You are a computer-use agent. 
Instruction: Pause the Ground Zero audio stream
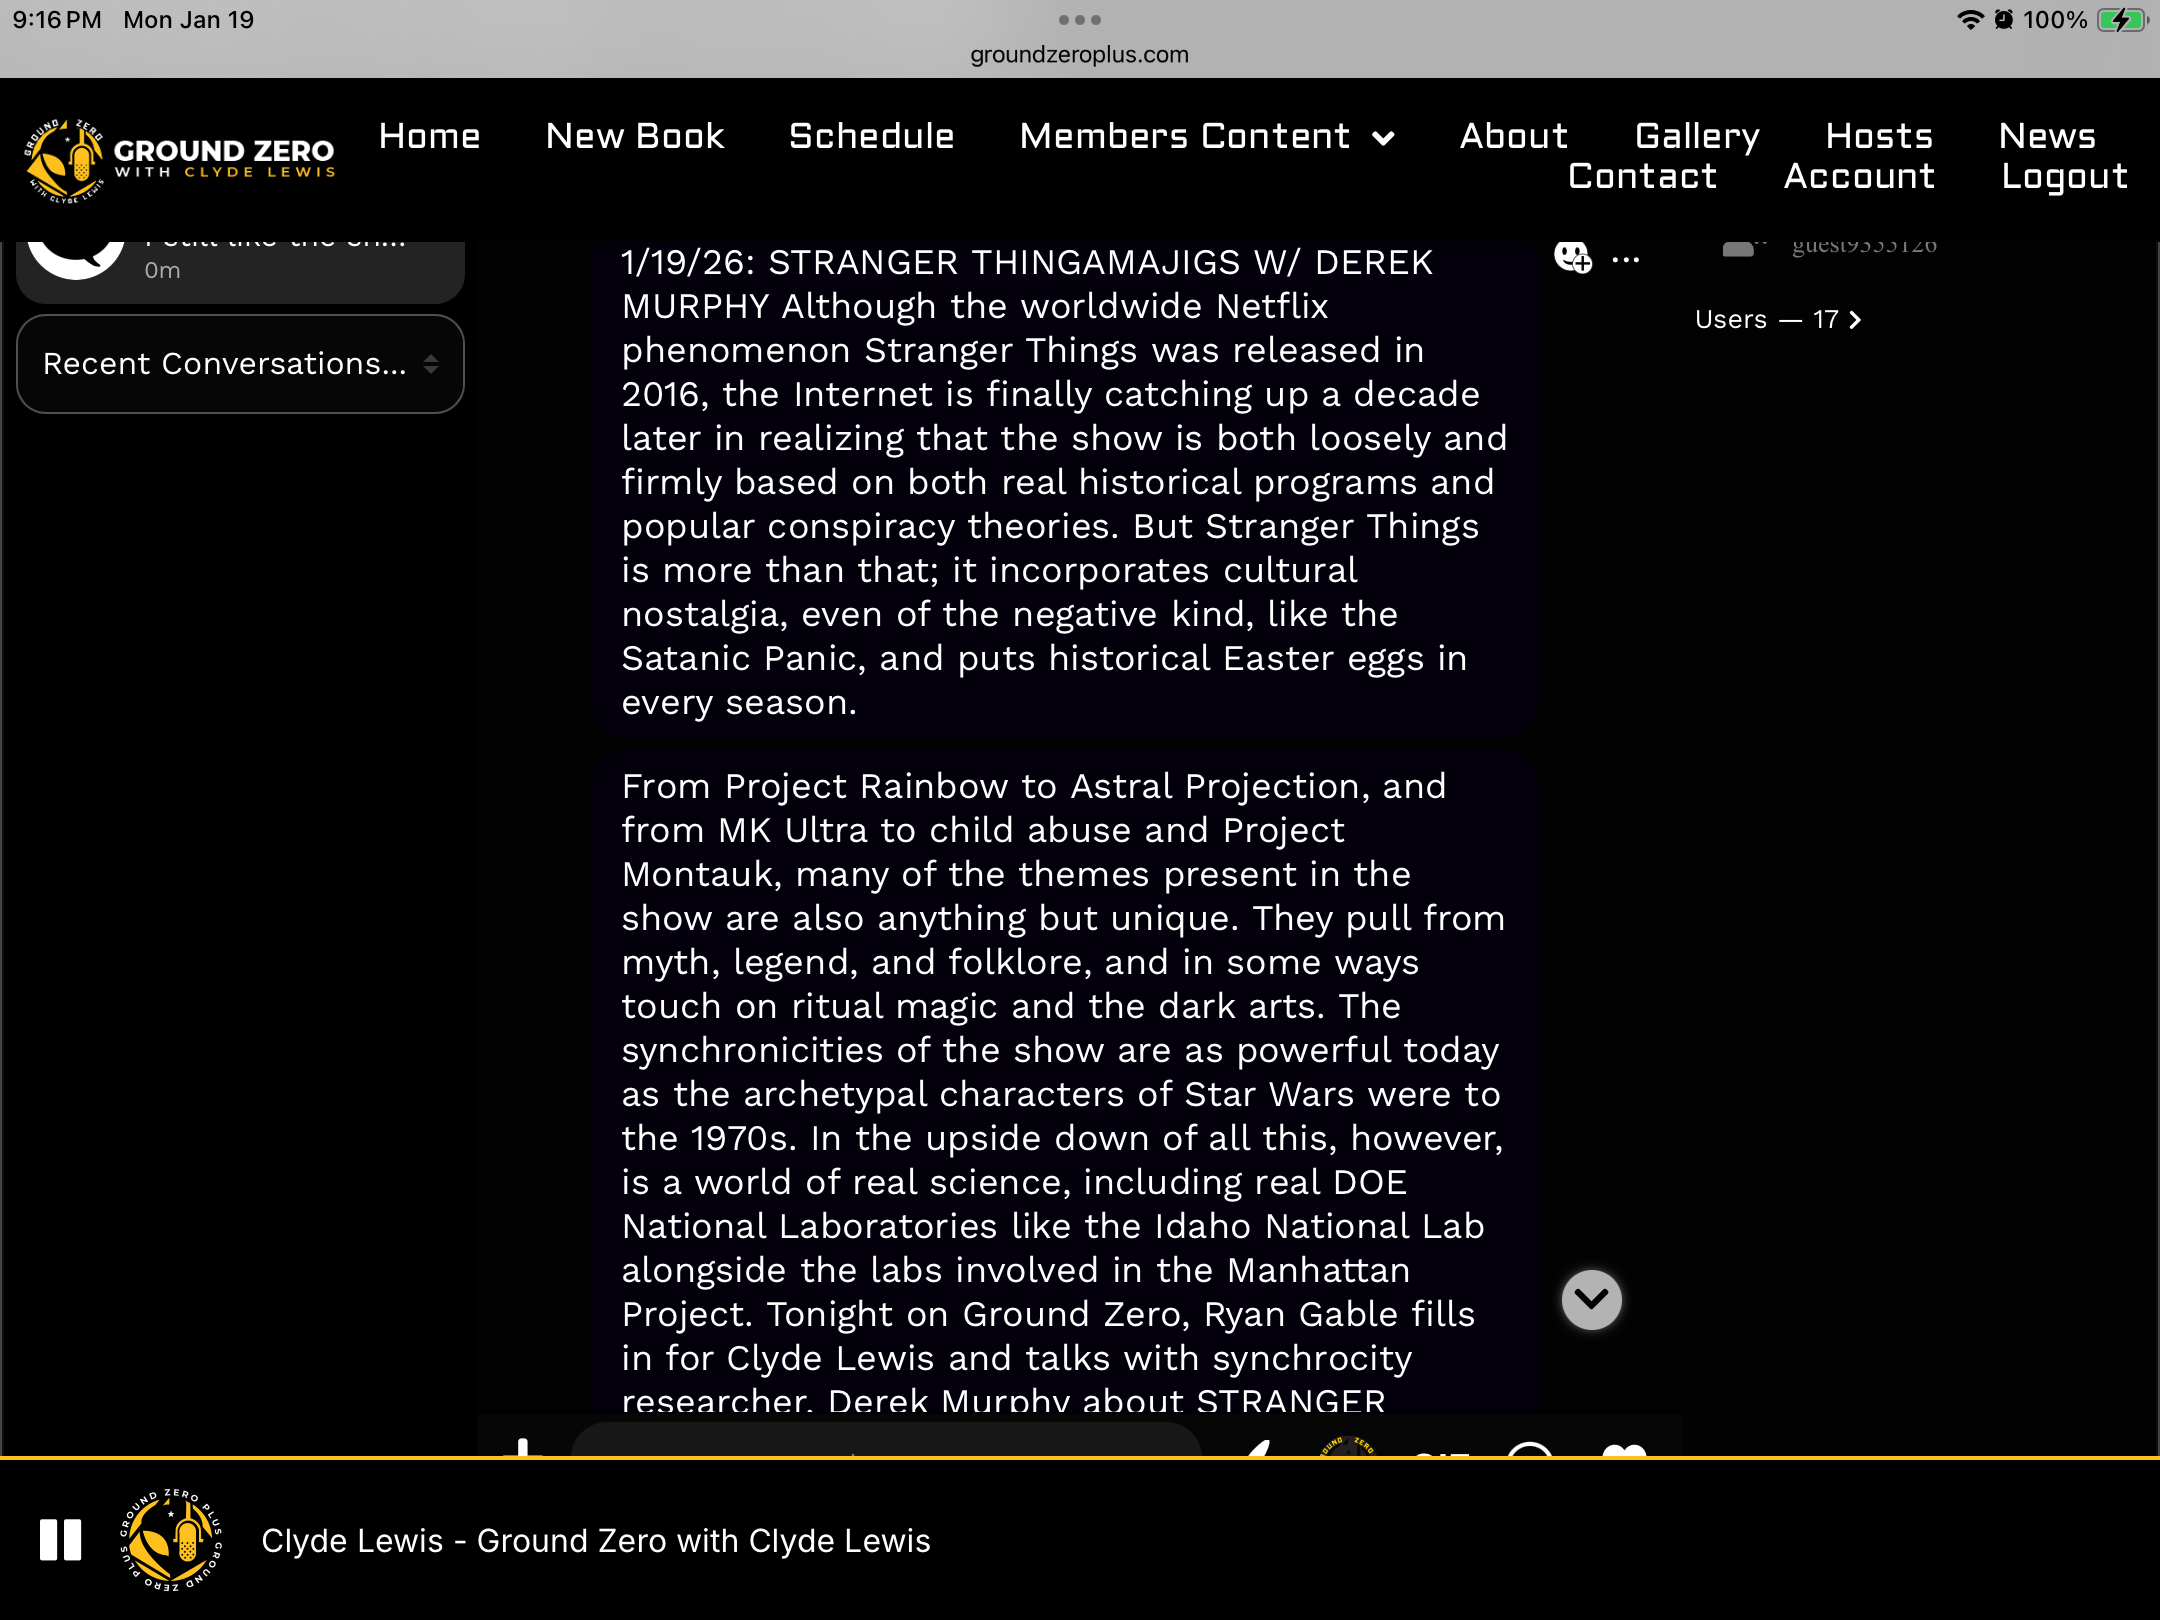click(x=60, y=1540)
